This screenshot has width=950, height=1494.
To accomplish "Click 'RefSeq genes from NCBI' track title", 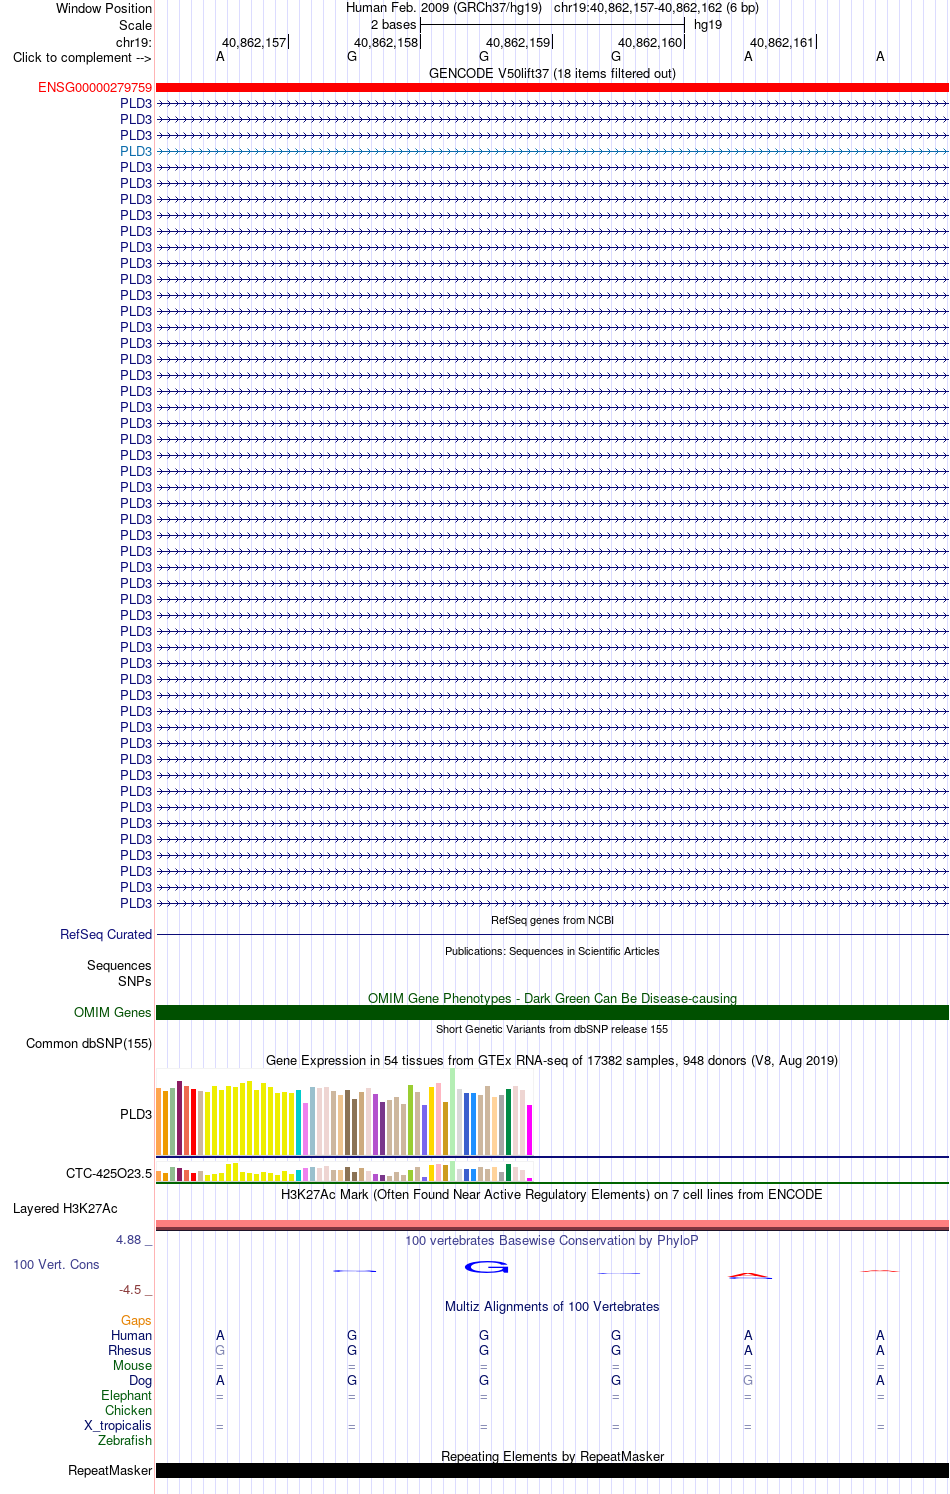I will coord(552,921).
